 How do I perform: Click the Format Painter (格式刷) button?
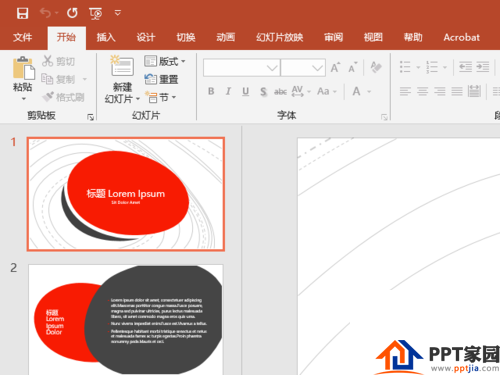63,97
